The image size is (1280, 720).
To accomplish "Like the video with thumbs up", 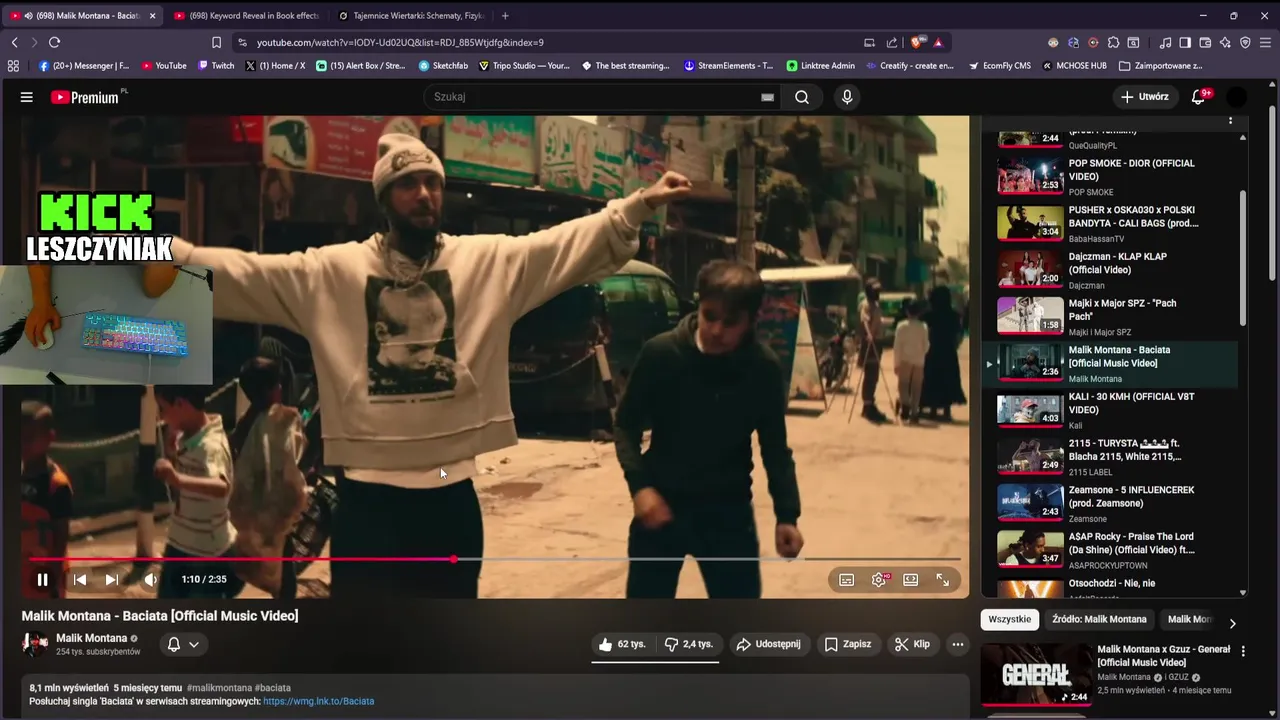I will pos(622,644).
